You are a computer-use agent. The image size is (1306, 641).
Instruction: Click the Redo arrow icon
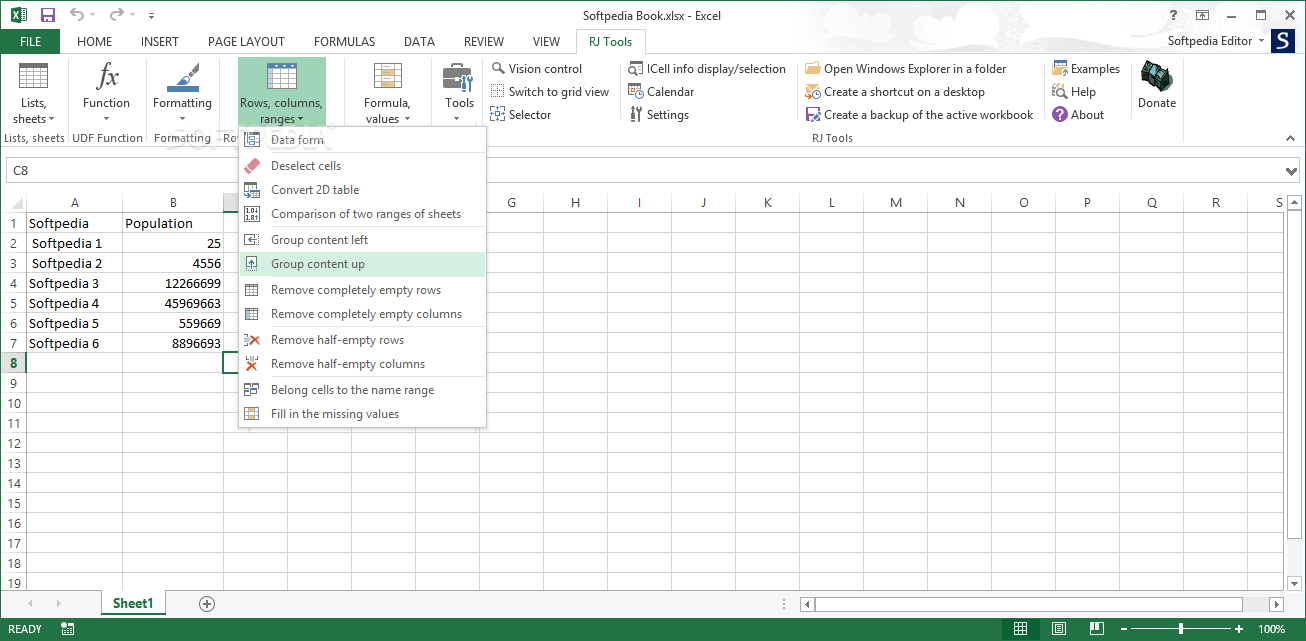[x=118, y=15]
